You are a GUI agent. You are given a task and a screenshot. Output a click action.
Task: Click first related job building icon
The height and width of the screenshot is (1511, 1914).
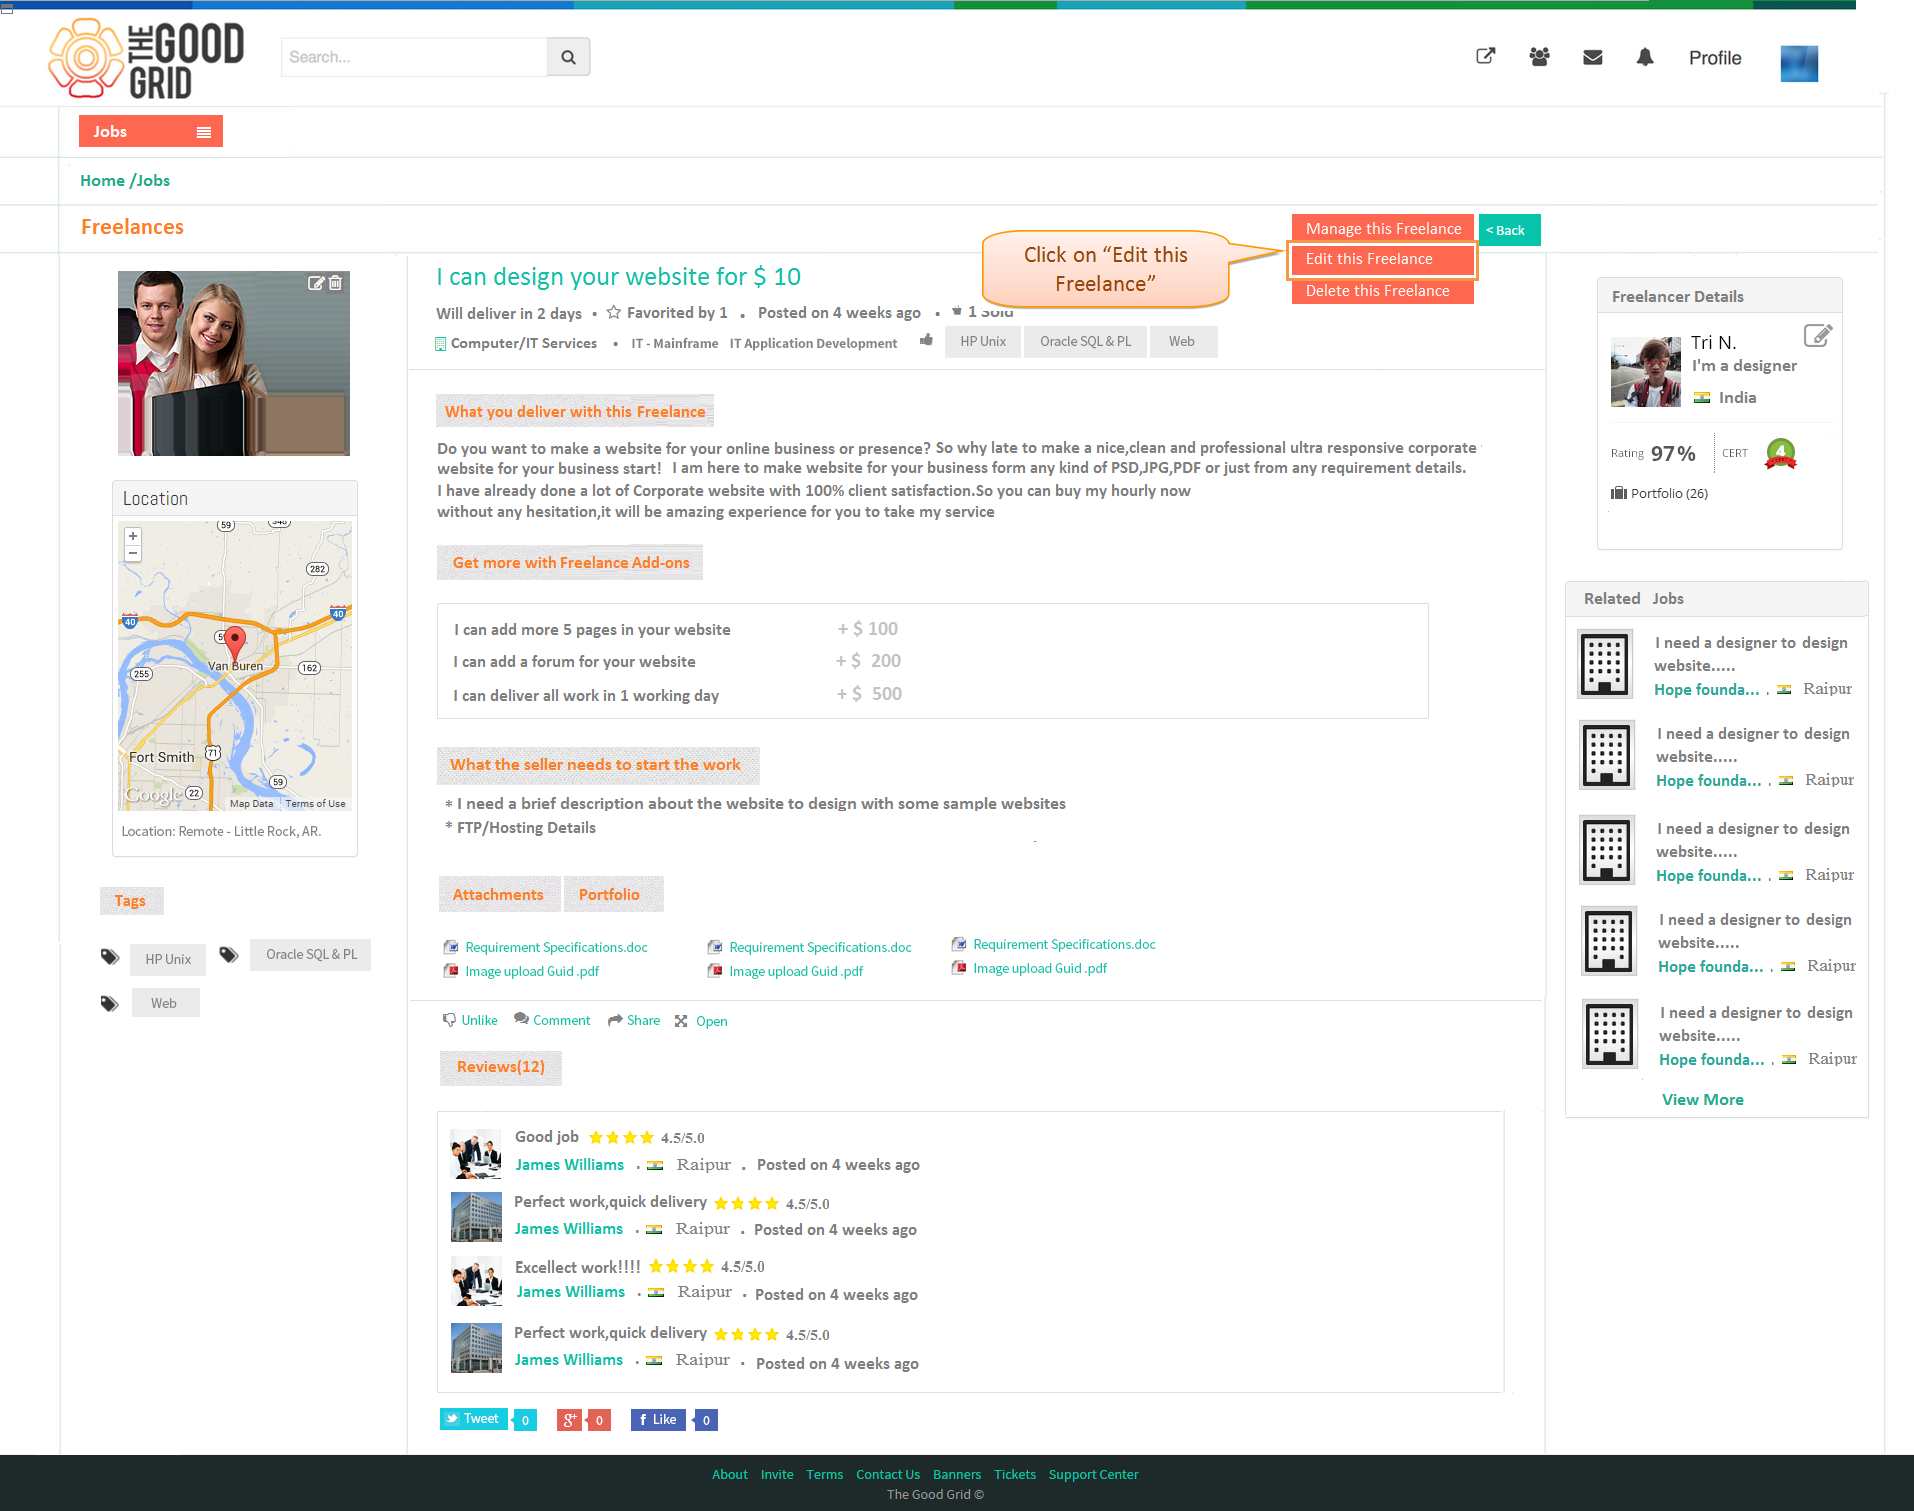(x=1605, y=664)
